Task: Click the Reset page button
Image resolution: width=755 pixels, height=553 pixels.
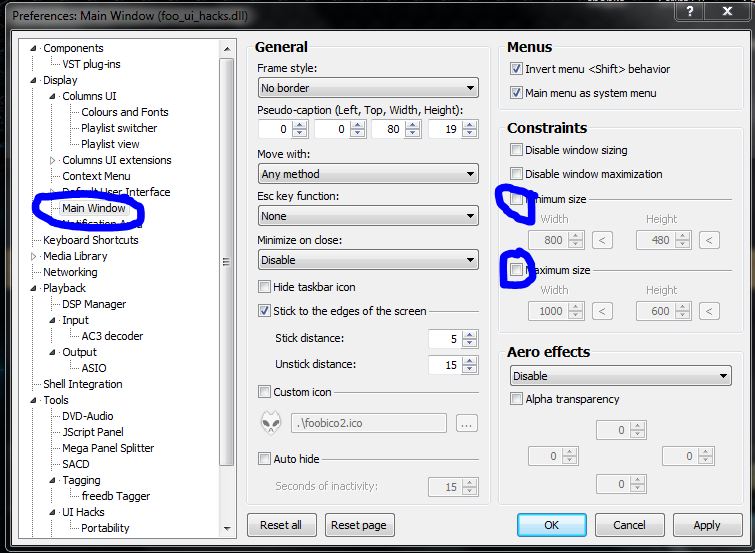Action: coord(358,525)
